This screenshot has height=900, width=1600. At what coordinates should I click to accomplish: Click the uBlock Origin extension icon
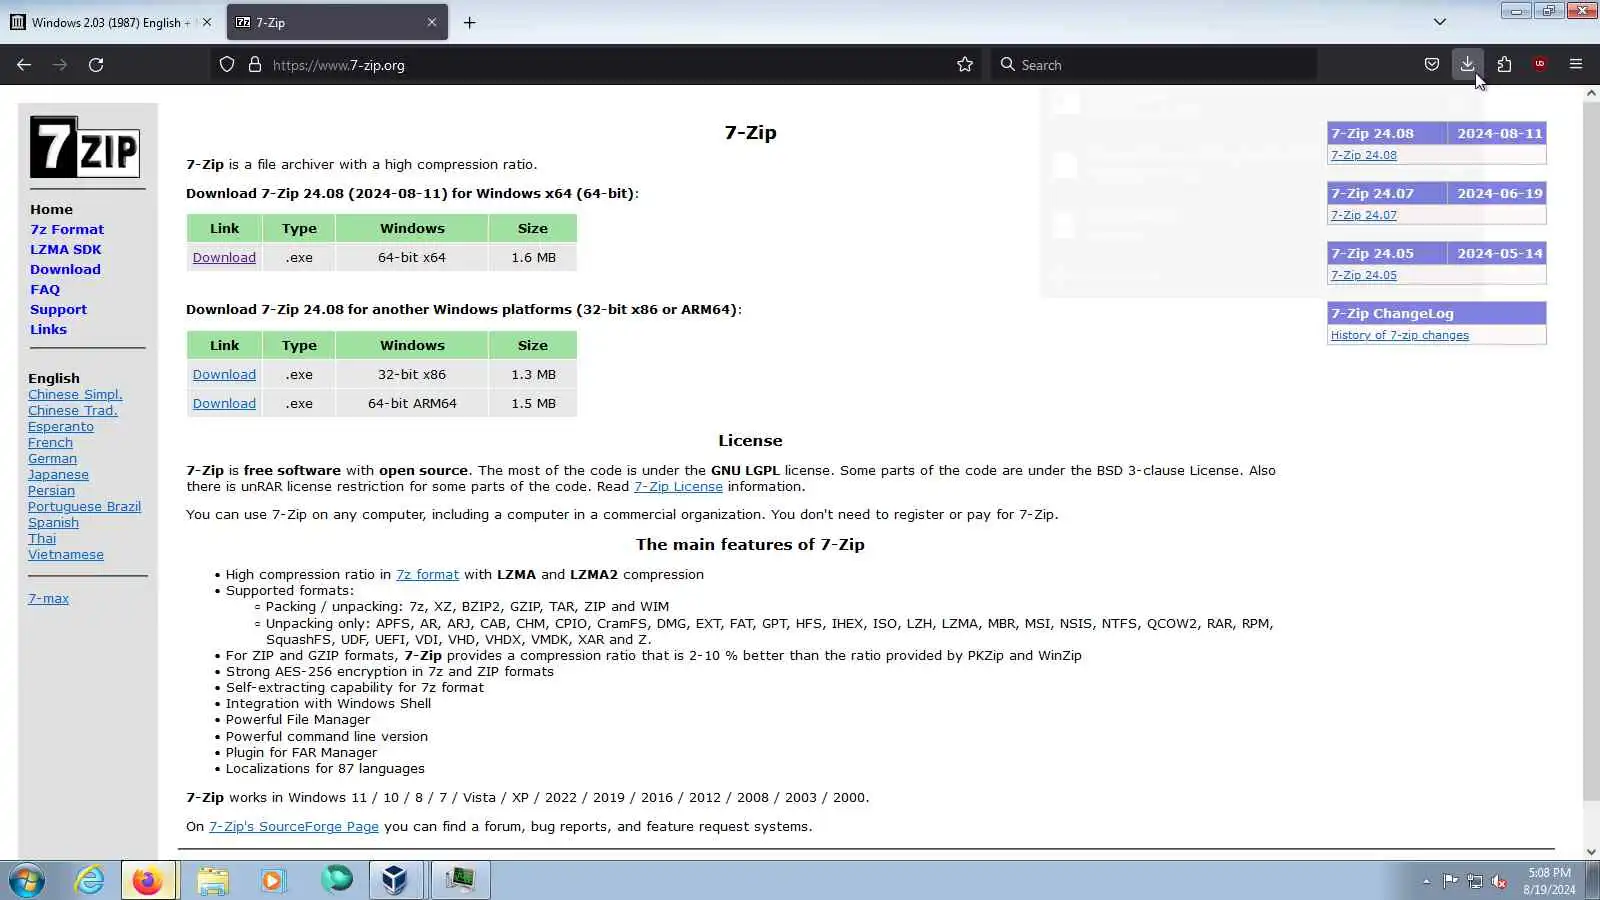point(1540,65)
